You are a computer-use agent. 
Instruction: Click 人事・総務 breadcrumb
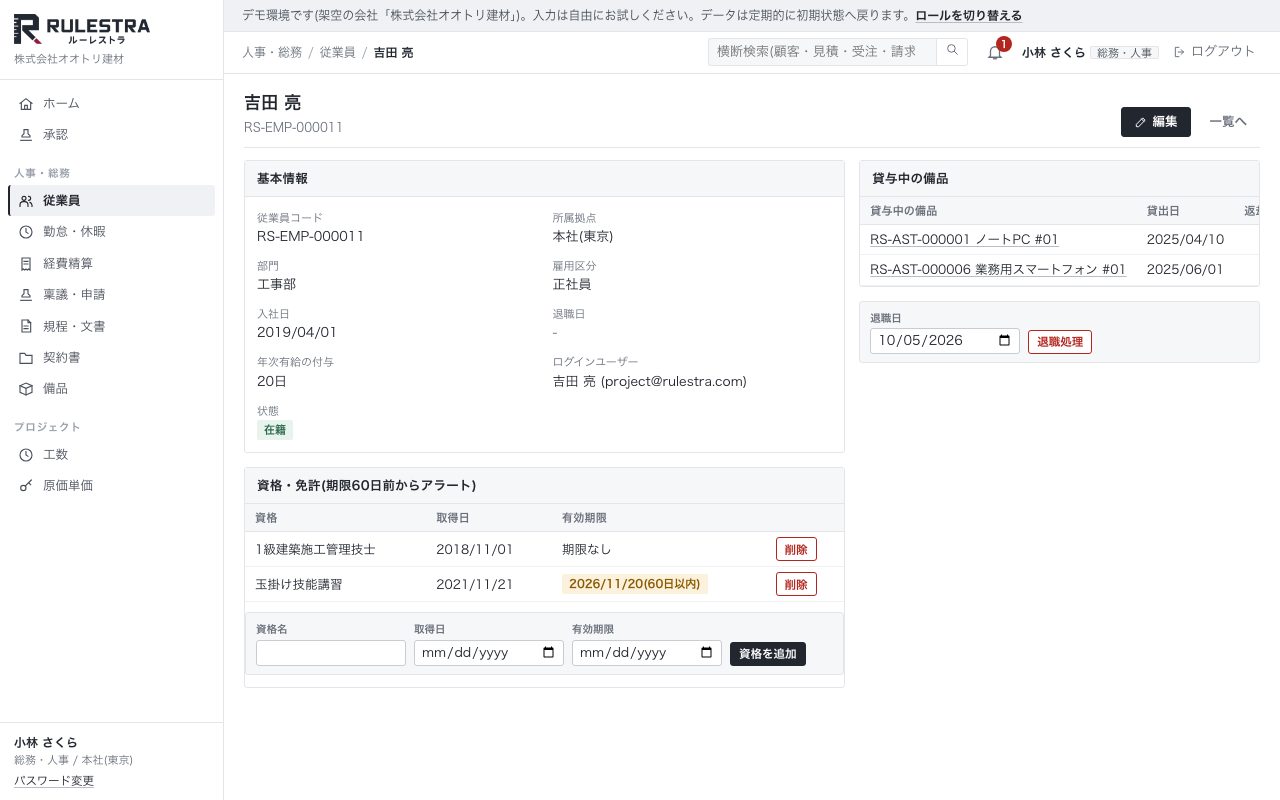[x=272, y=52]
